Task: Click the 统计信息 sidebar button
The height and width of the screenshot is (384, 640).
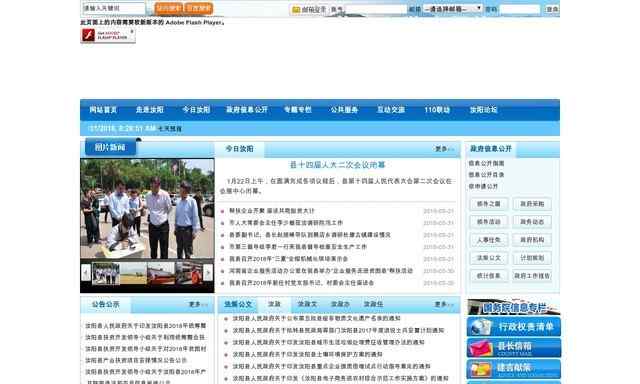Action: [489, 276]
